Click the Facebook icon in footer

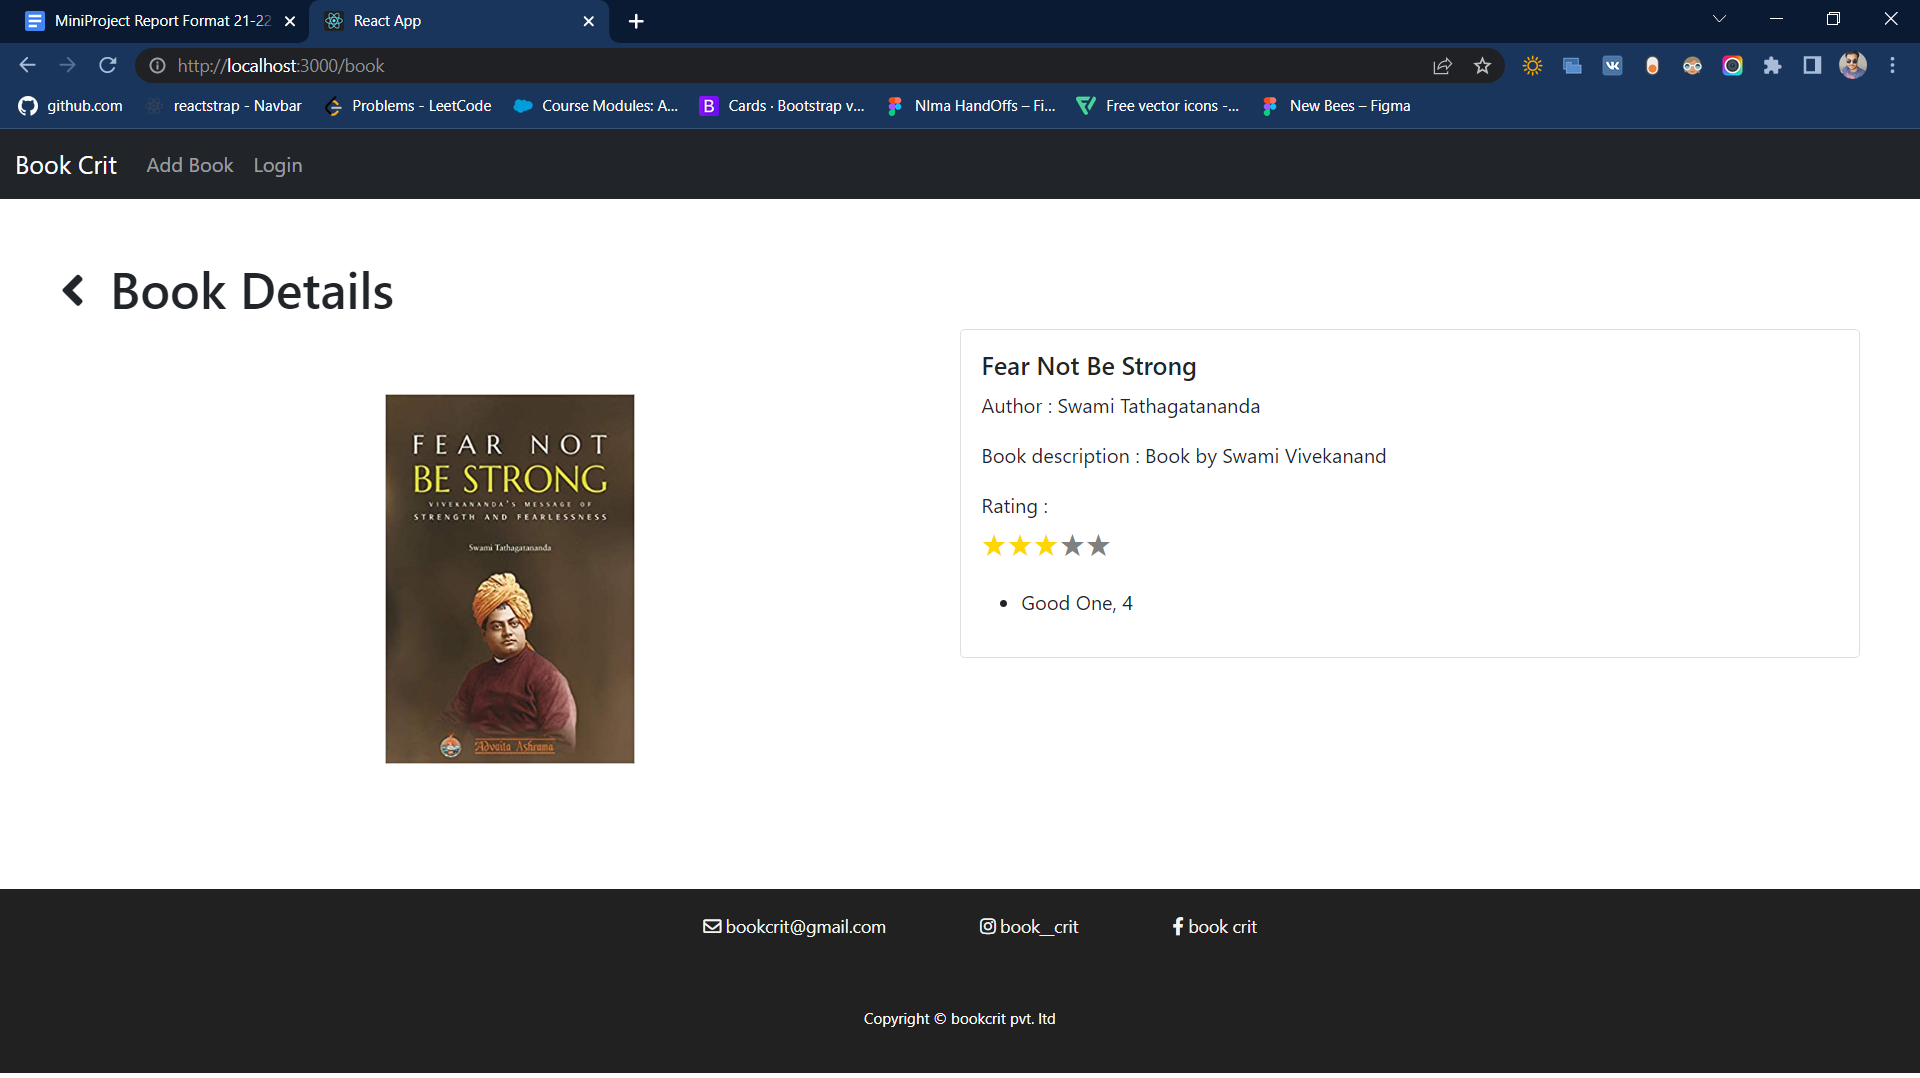pos(1178,927)
